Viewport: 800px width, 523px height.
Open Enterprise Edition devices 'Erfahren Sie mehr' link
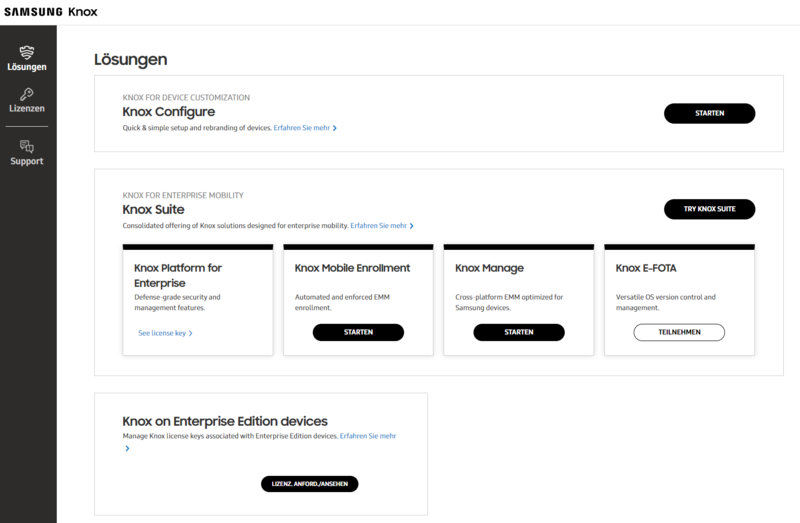[x=368, y=436]
